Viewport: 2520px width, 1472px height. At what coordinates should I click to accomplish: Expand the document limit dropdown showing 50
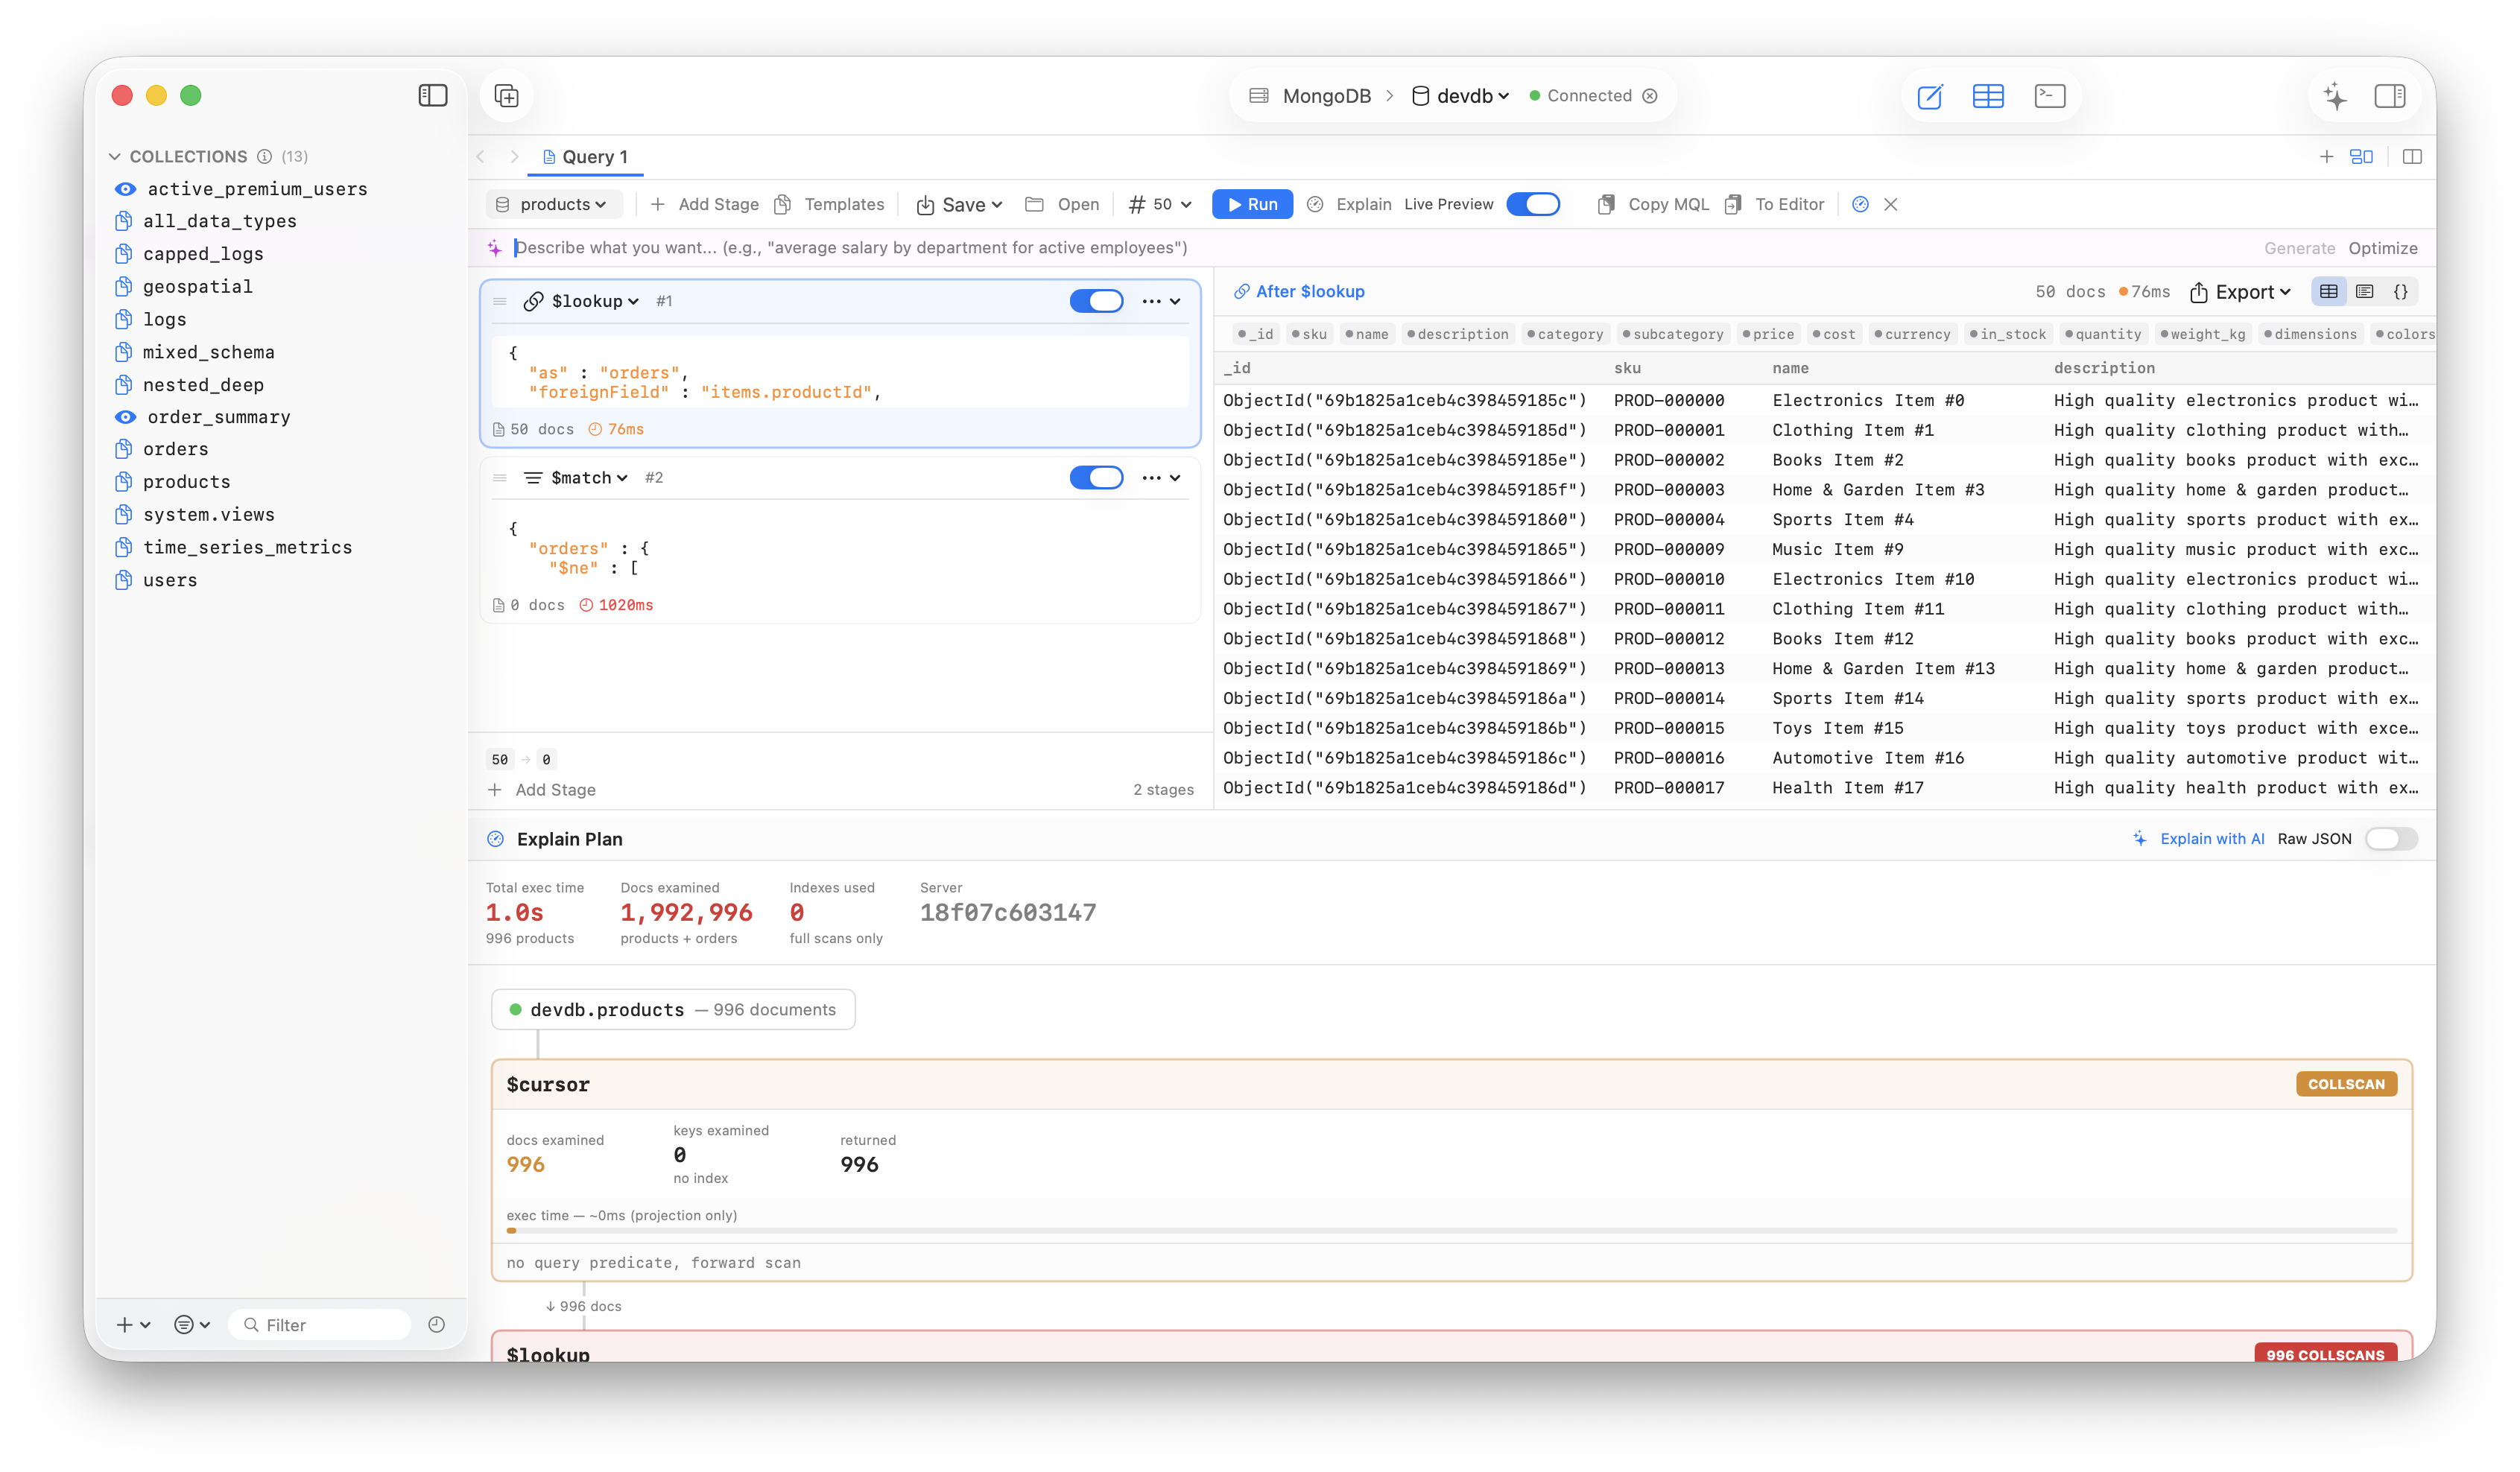[1159, 204]
